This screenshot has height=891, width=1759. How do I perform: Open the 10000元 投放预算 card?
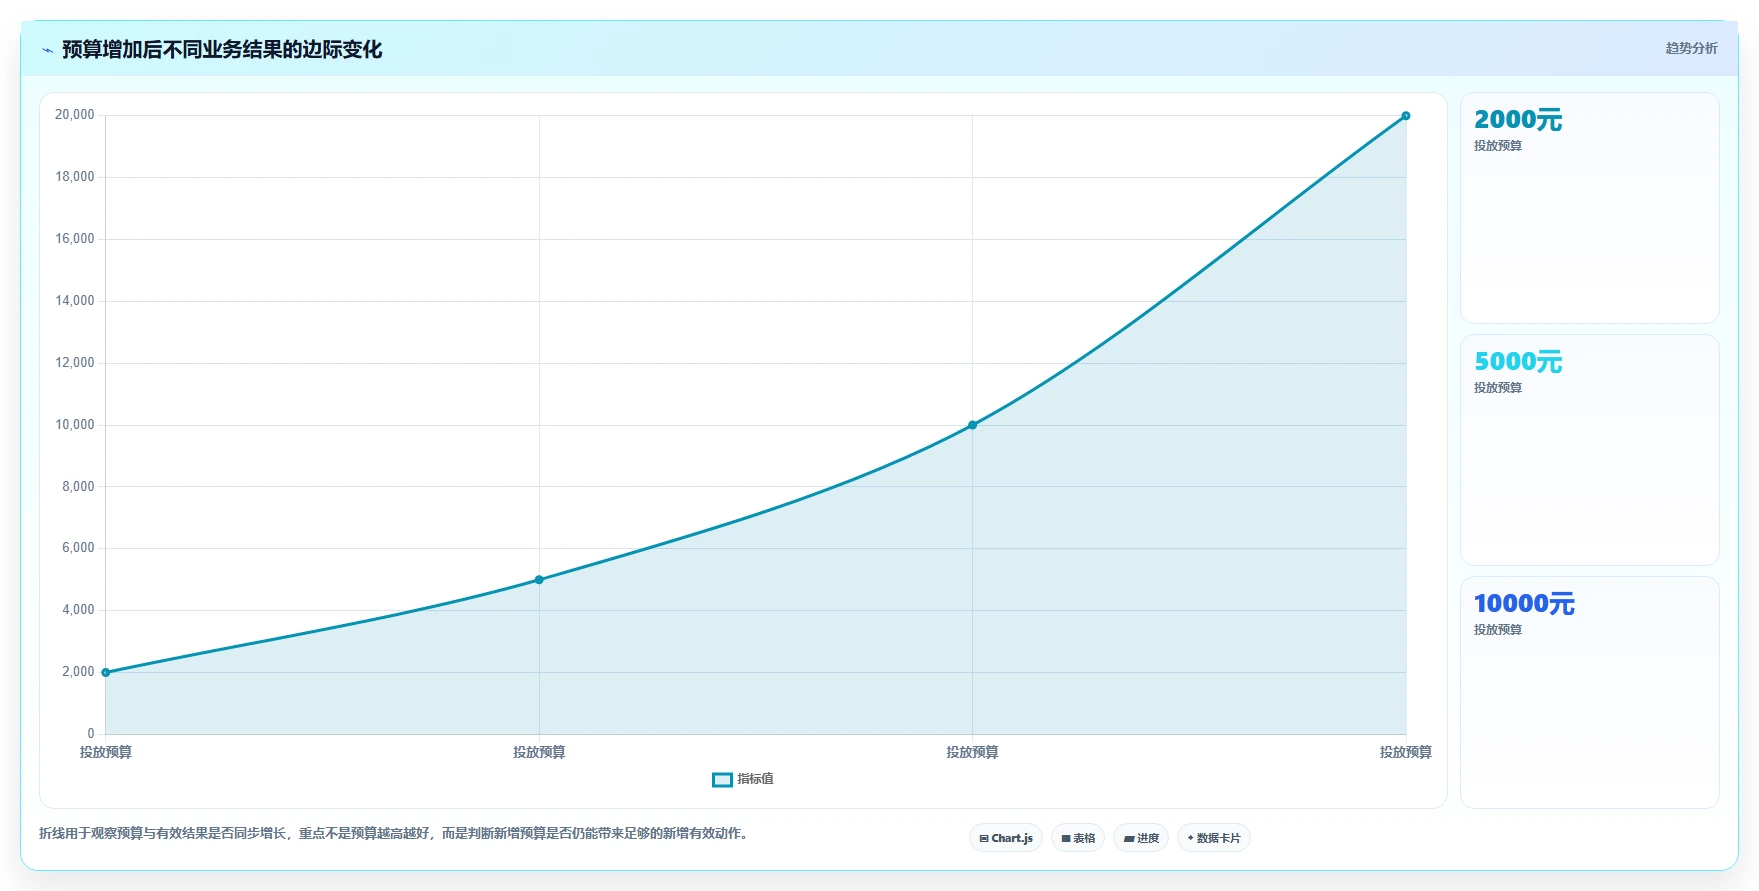coord(1590,692)
